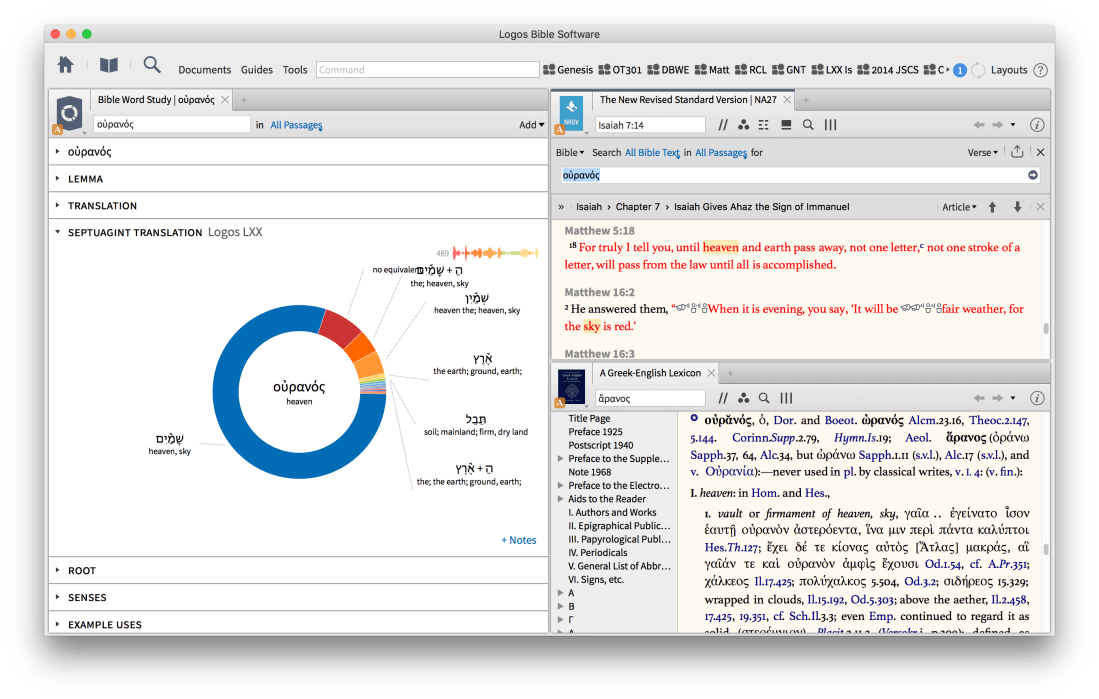Click the Lexicon panel inline search magnifier

[x=763, y=398]
